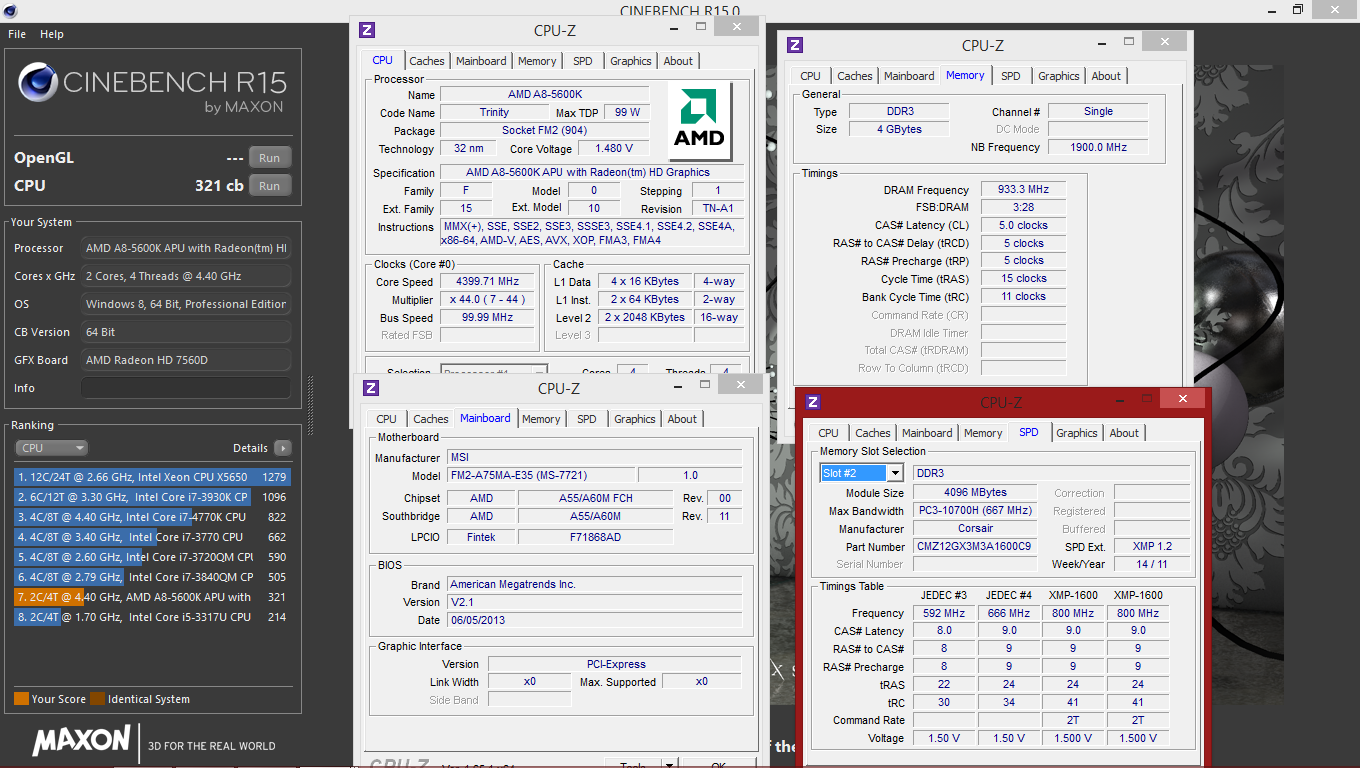Click the BIOS brand American Megatrends Inc.
Viewport: 1360px width, 768px height.
point(594,584)
